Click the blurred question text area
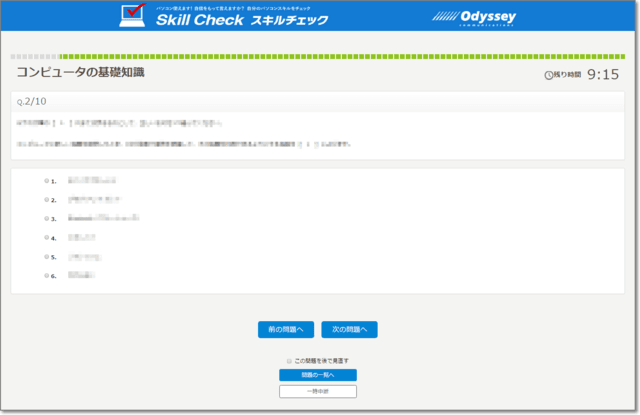Viewport: 640px width, 415px height. point(200,133)
